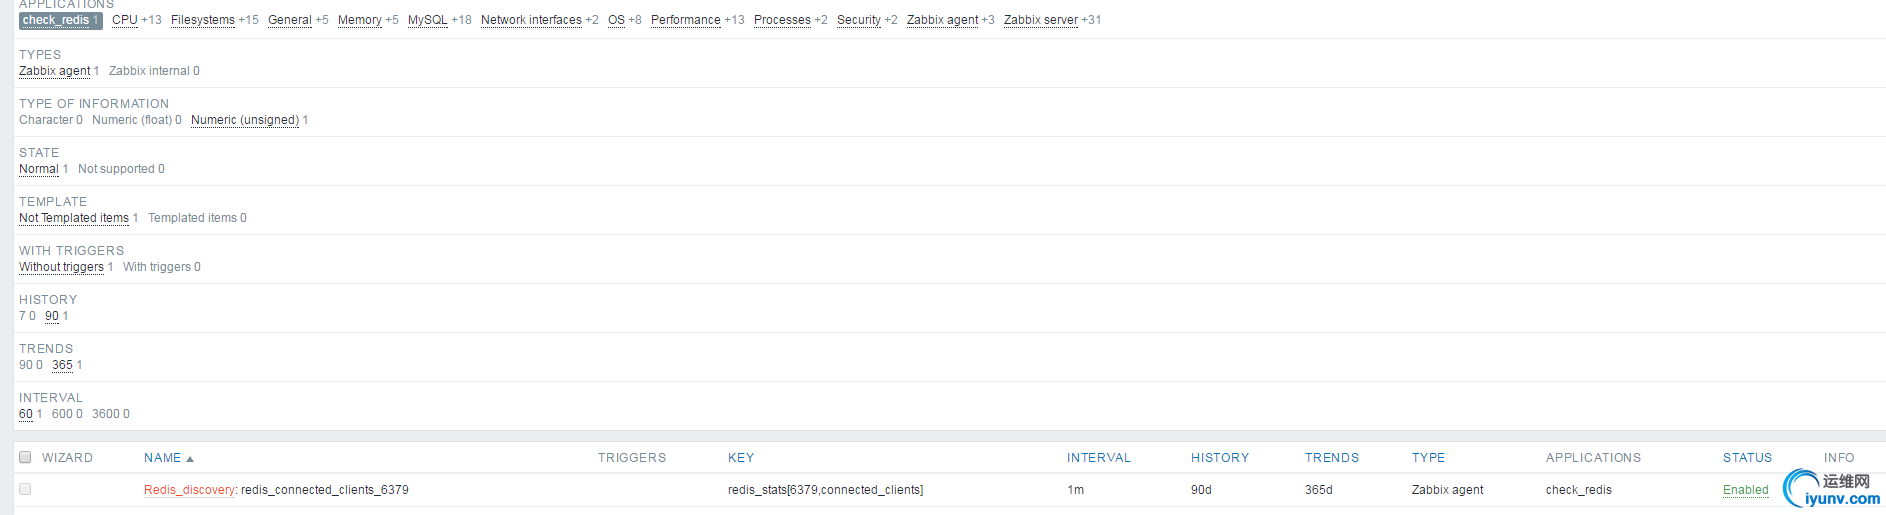Filter items by Security application

pos(859,20)
